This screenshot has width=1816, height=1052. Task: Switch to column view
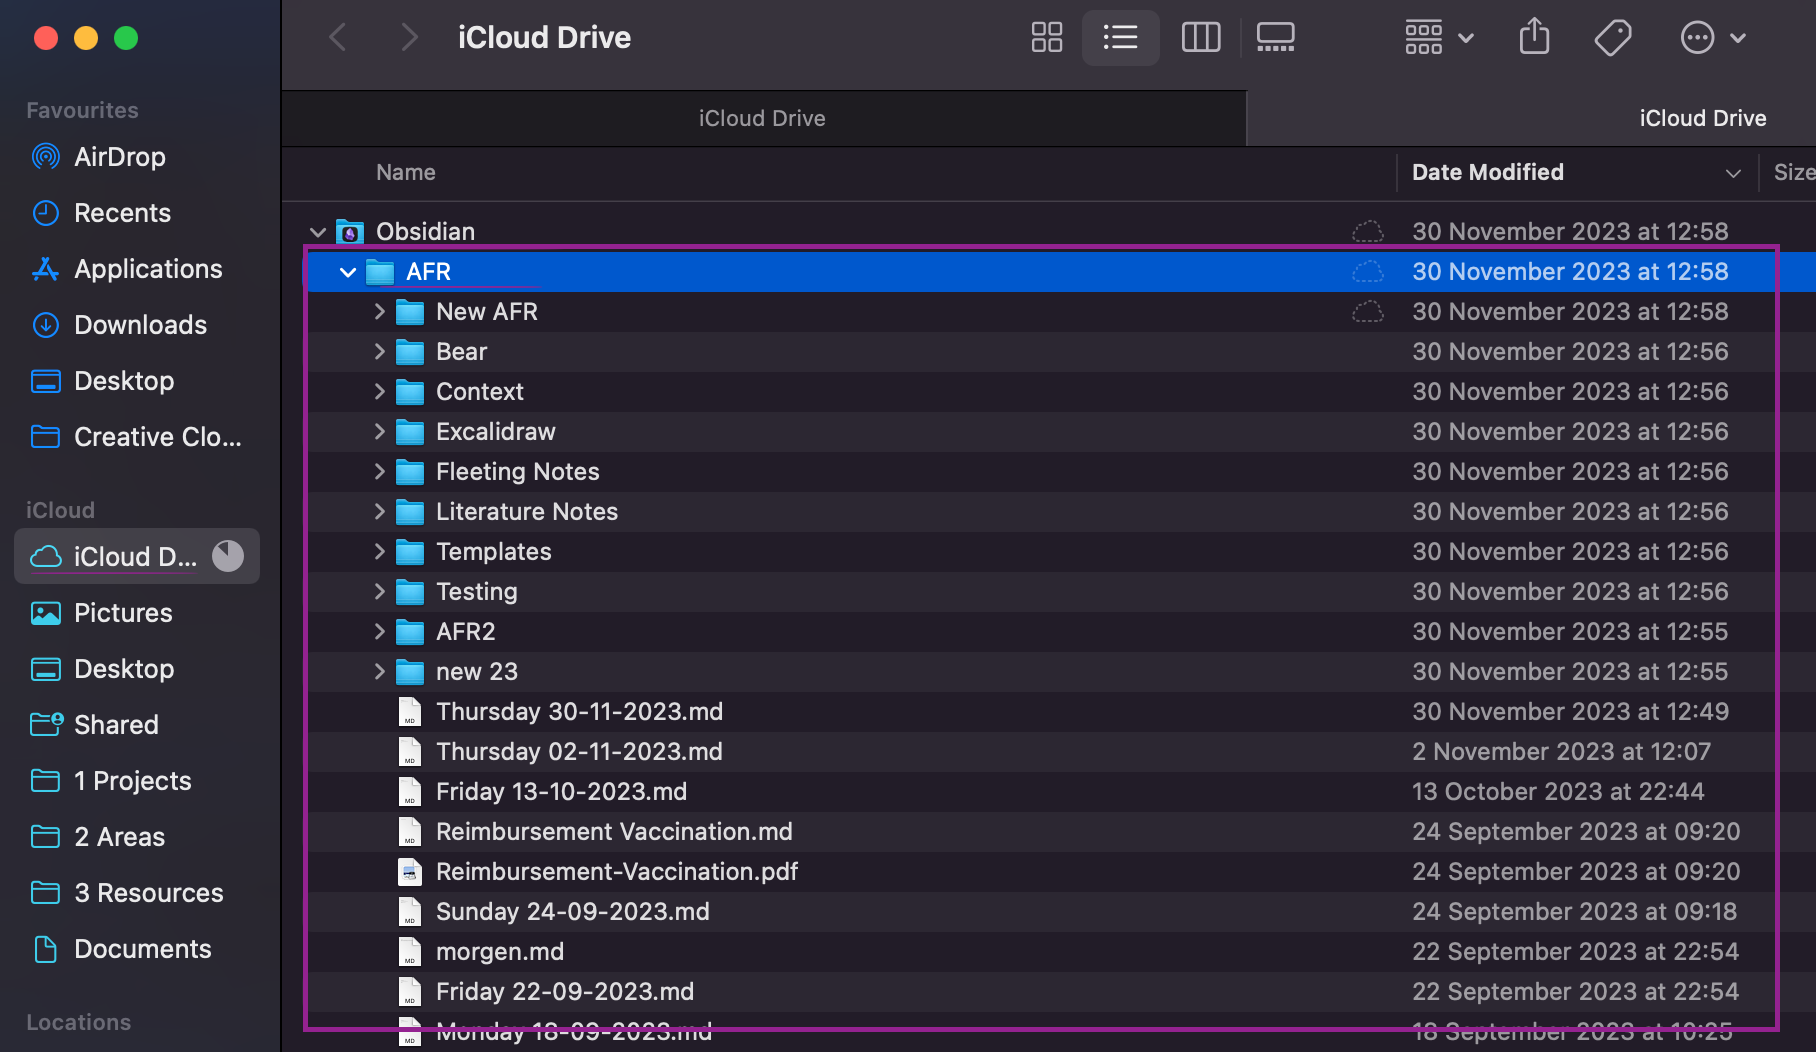click(x=1200, y=38)
